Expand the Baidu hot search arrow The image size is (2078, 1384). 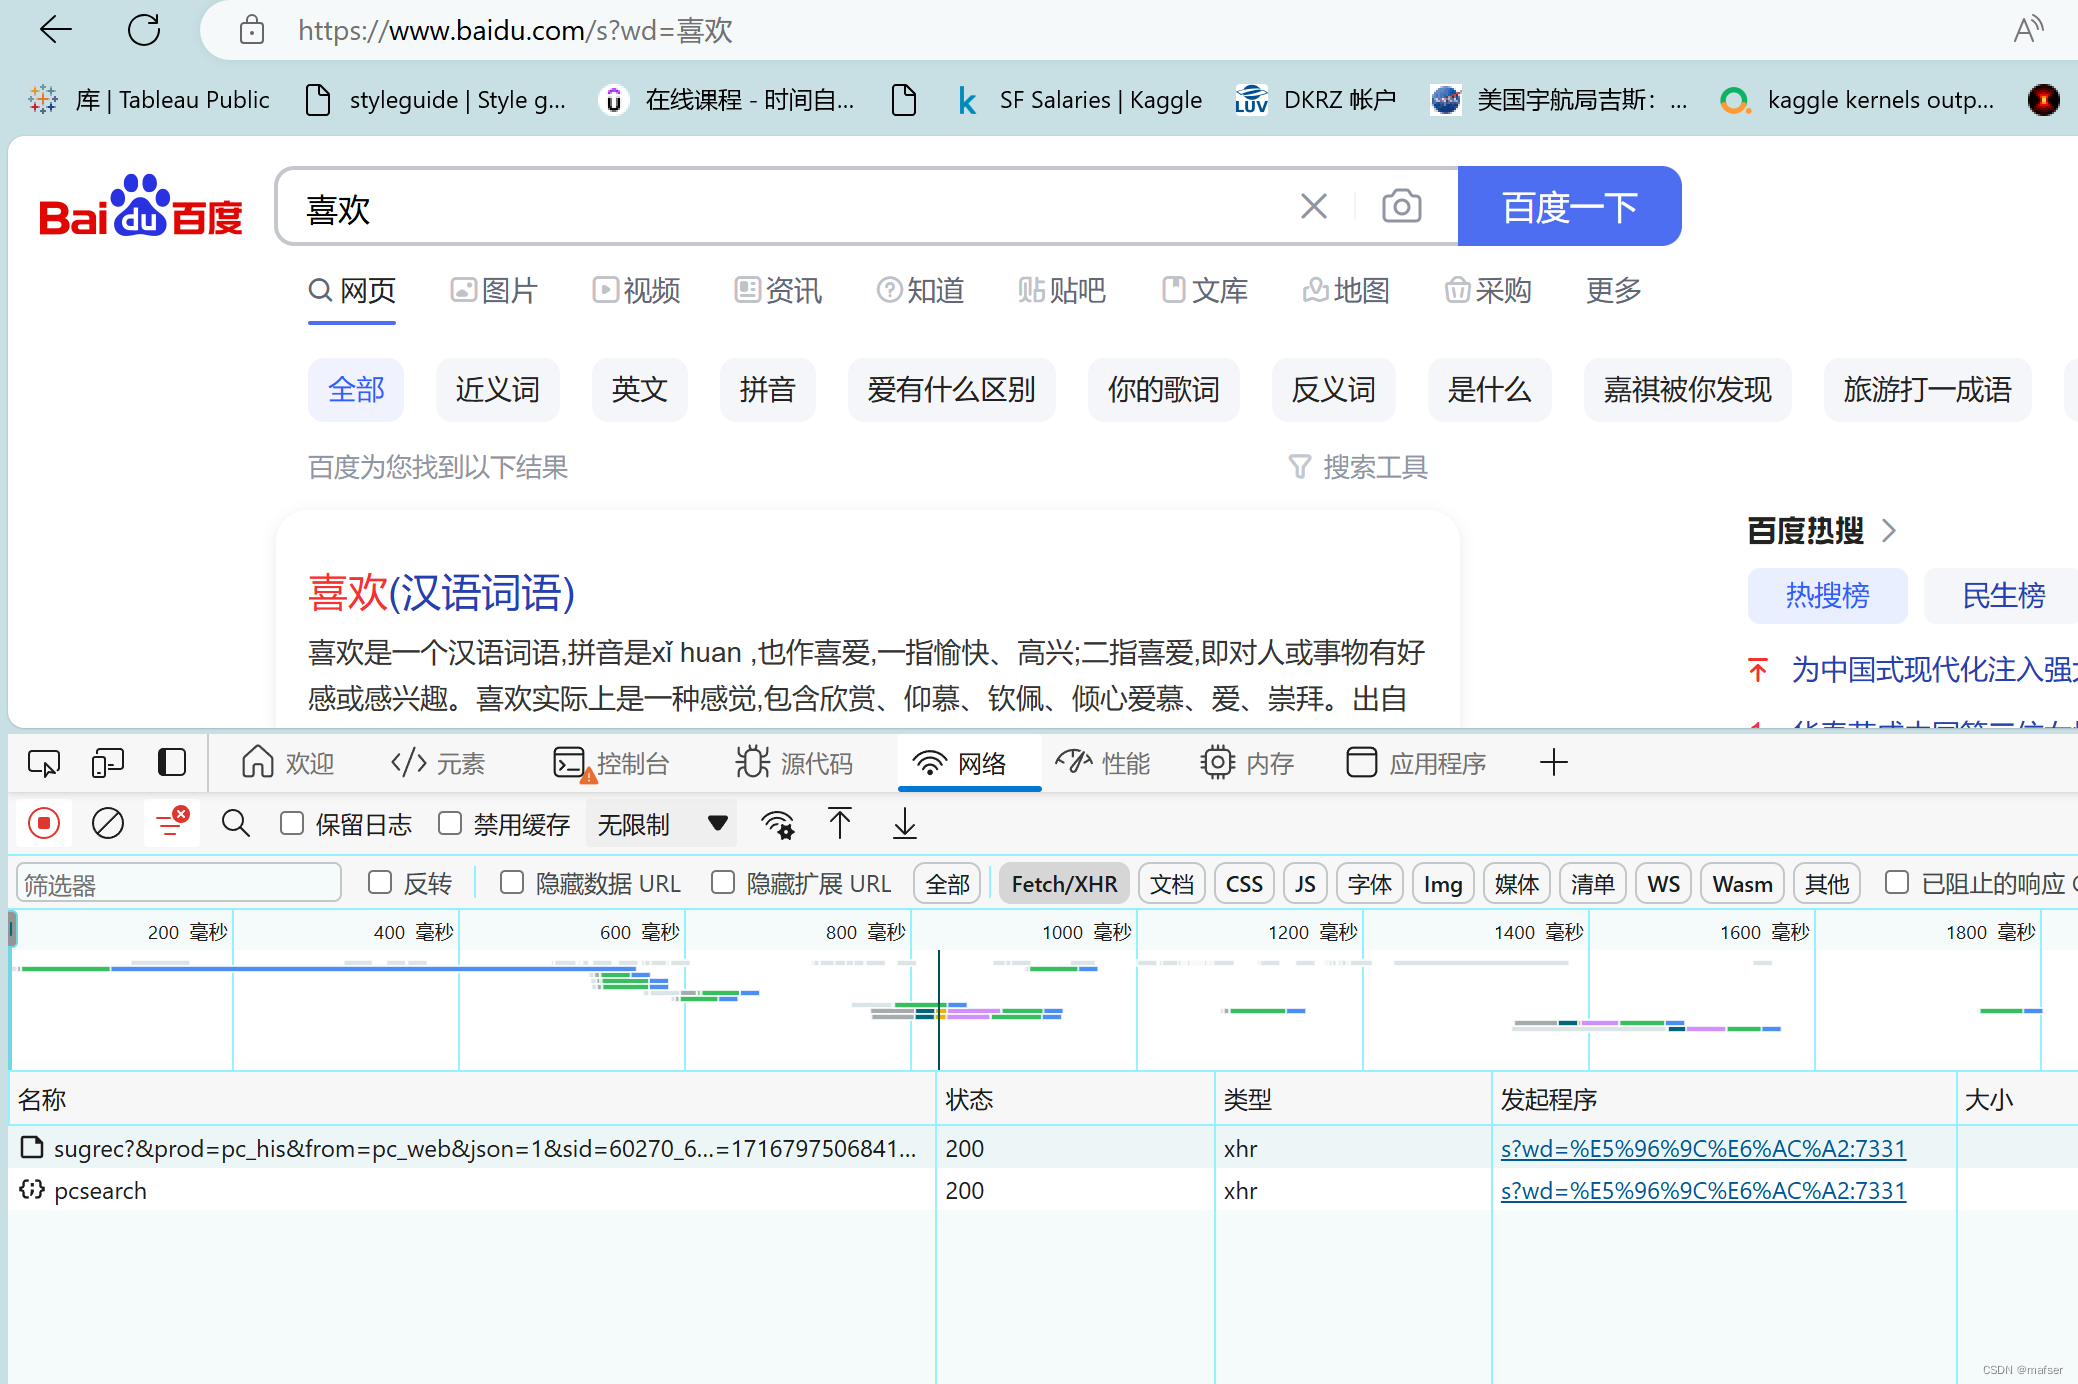point(1888,530)
